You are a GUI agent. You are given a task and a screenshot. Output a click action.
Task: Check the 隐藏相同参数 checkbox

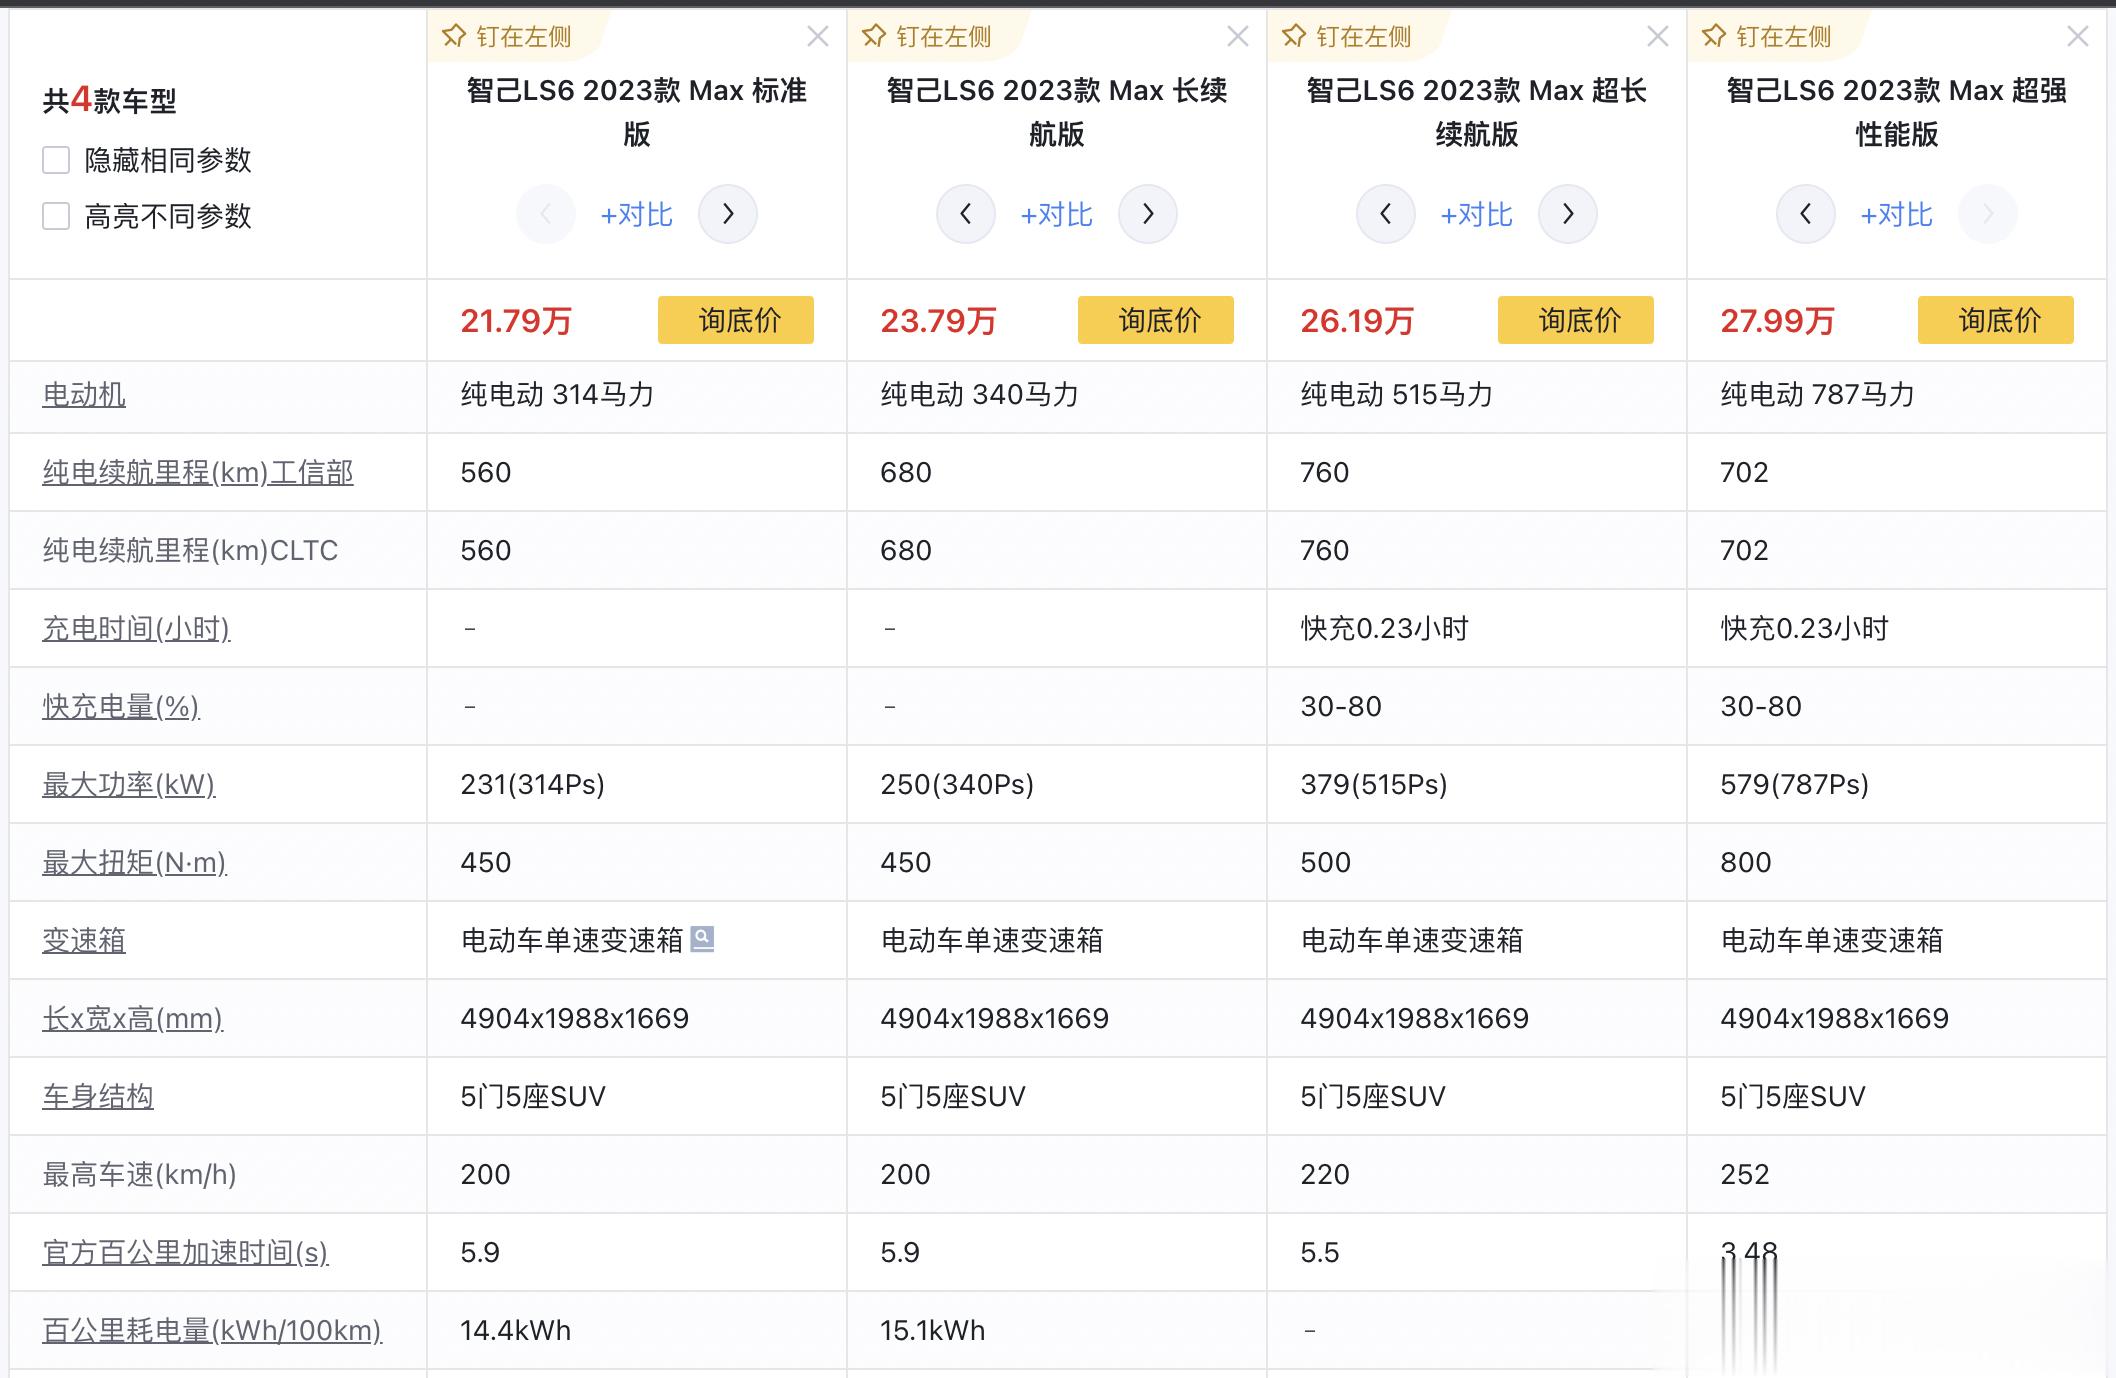coord(56,160)
